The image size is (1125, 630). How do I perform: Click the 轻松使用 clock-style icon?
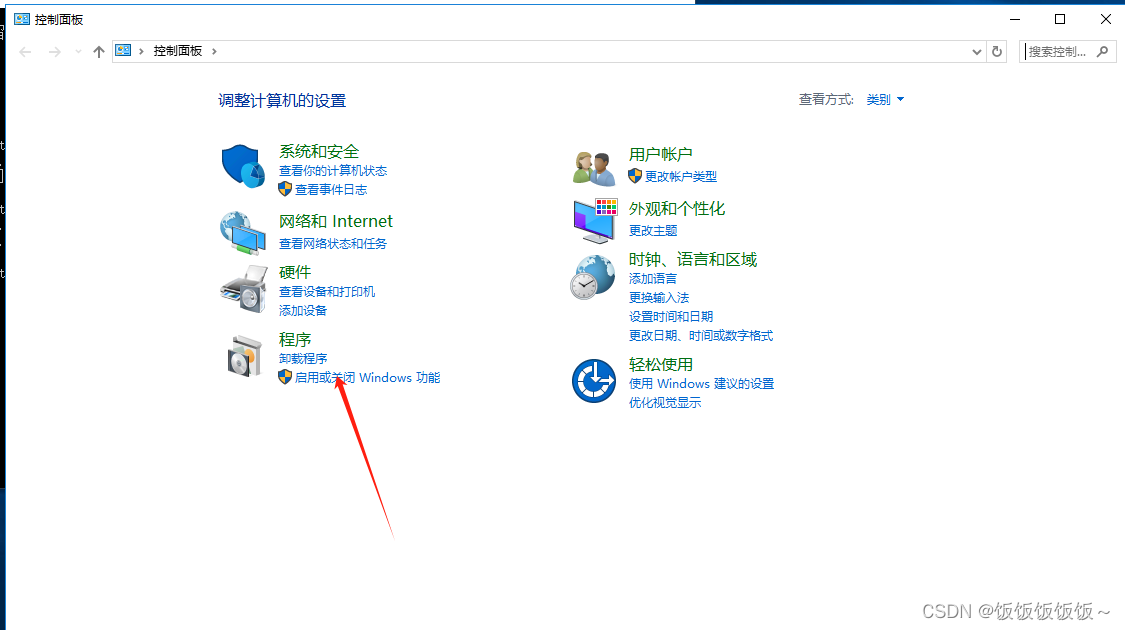pos(594,381)
